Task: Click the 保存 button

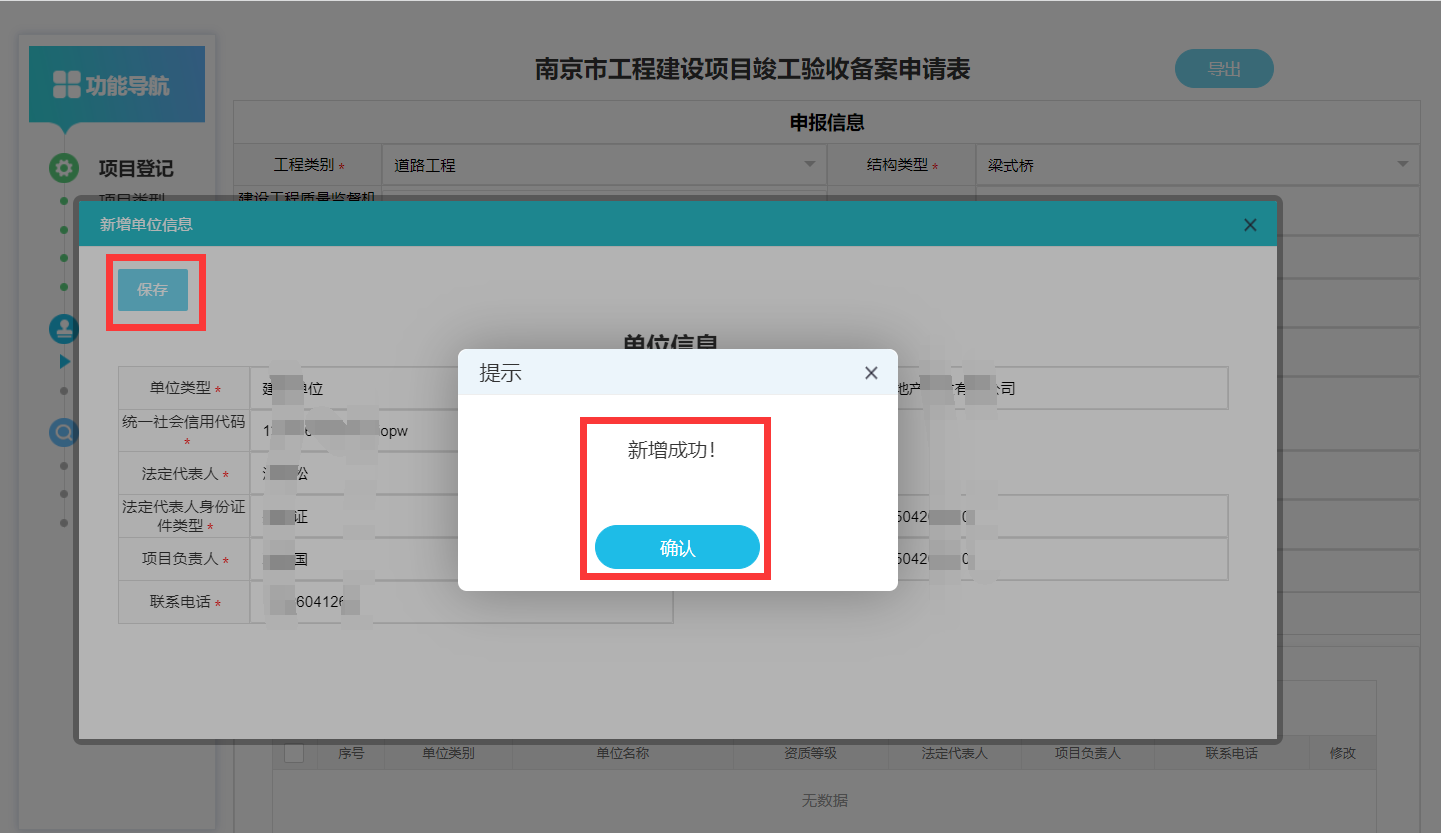Action: (x=153, y=290)
